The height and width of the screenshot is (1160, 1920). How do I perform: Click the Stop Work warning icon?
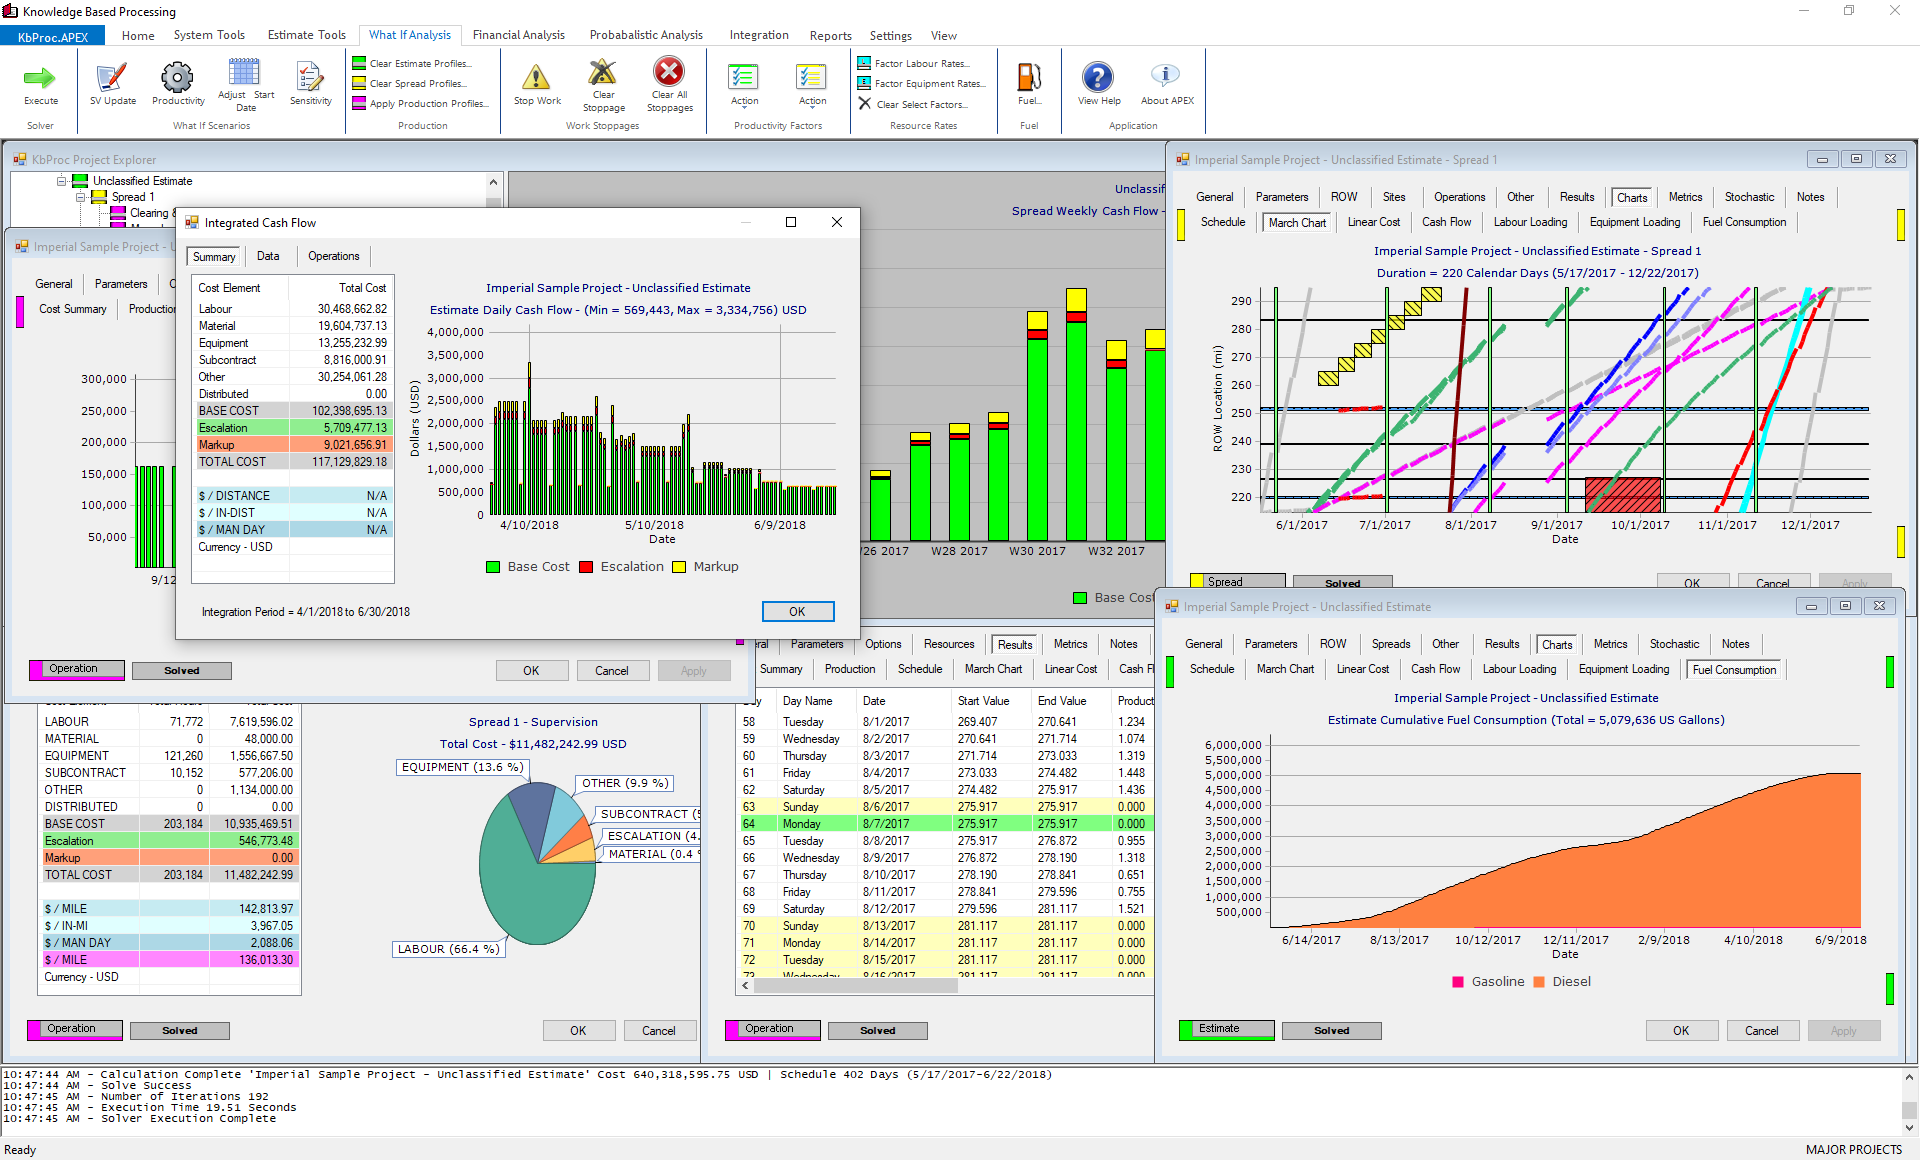click(x=537, y=80)
